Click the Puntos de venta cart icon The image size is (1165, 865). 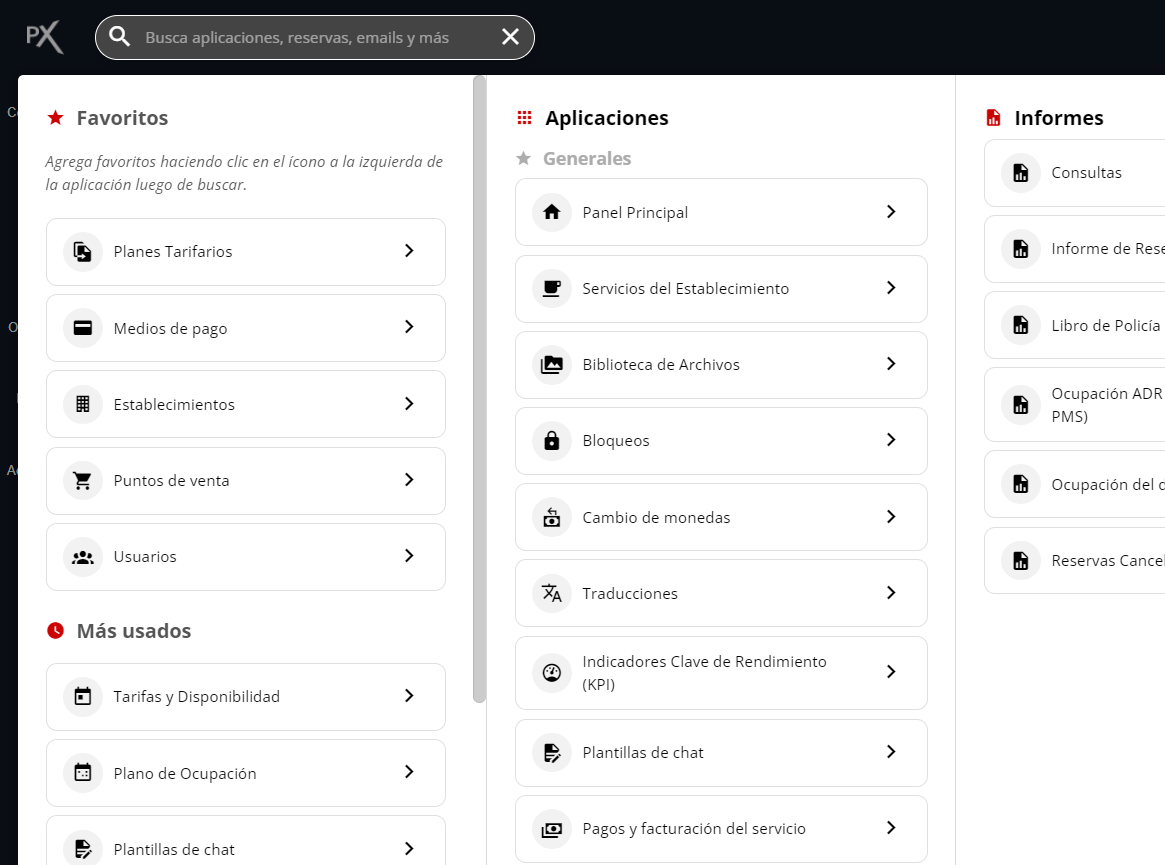(83, 481)
